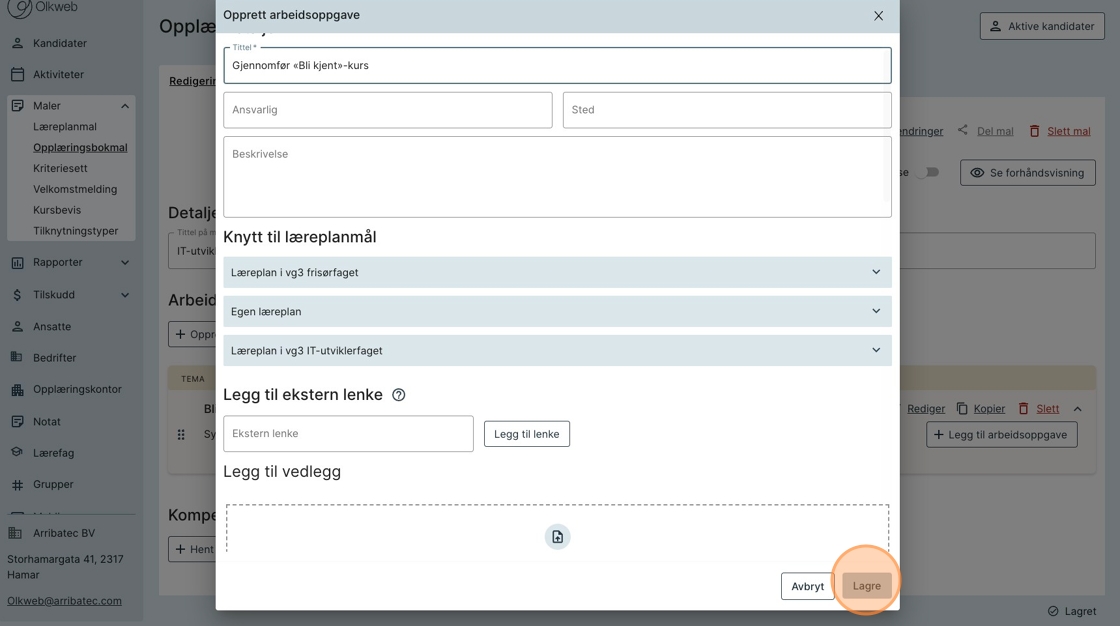The width and height of the screenshot is (1120, 626).
Task: Click the Legg til arbeidsoppgave button
Action: 1001,434
